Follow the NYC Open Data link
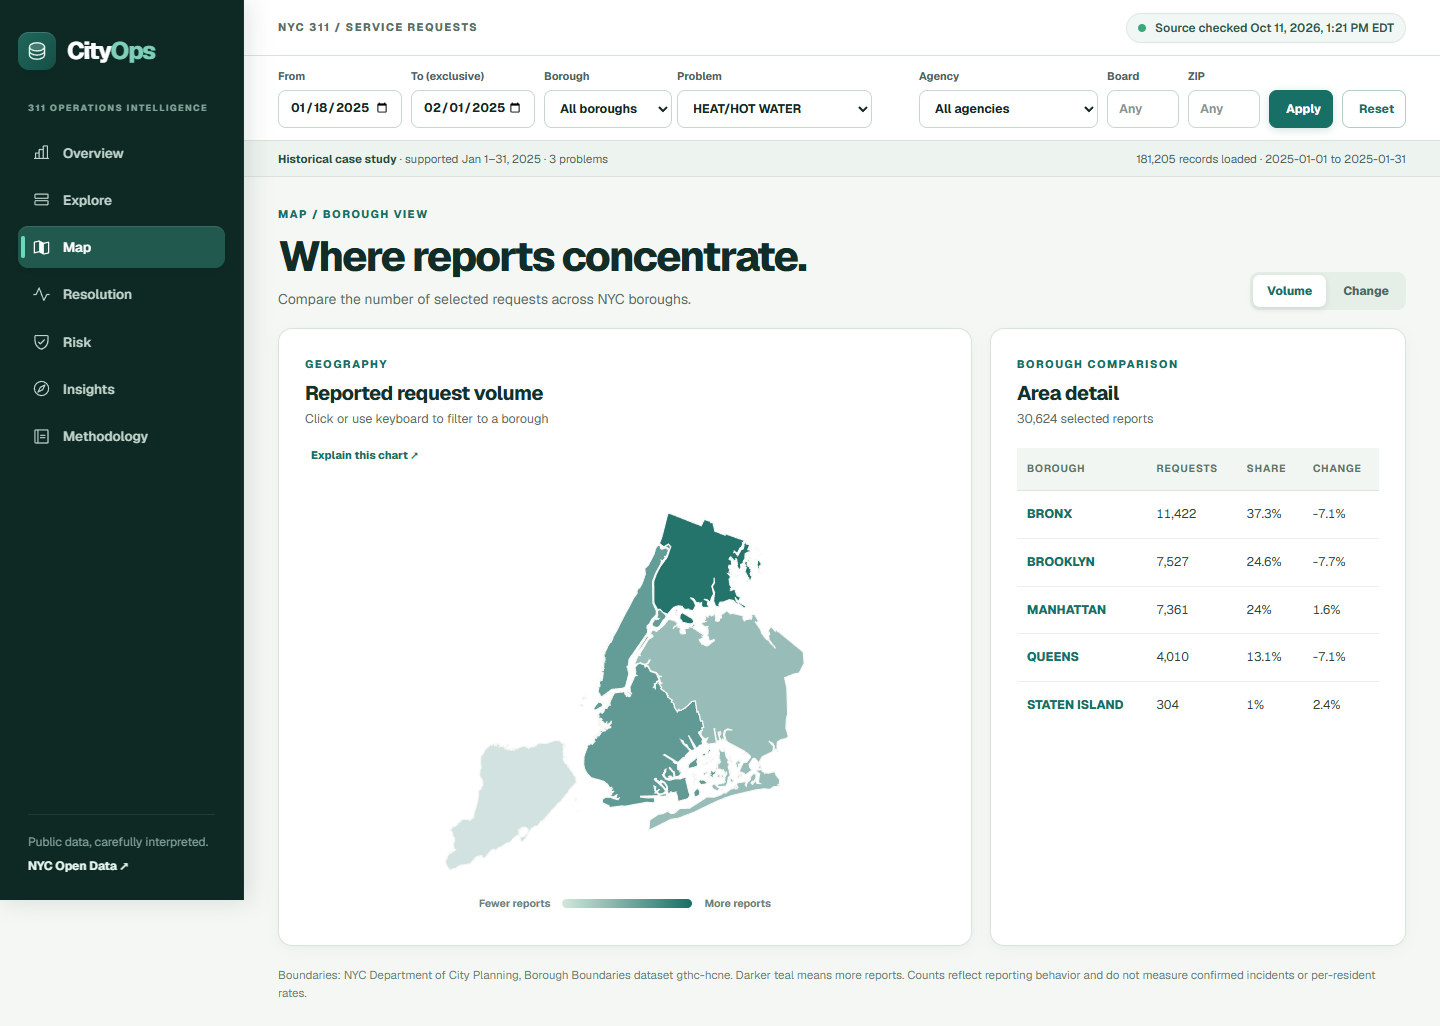The image size is (1440, 1026). click(x=78, y=866)
